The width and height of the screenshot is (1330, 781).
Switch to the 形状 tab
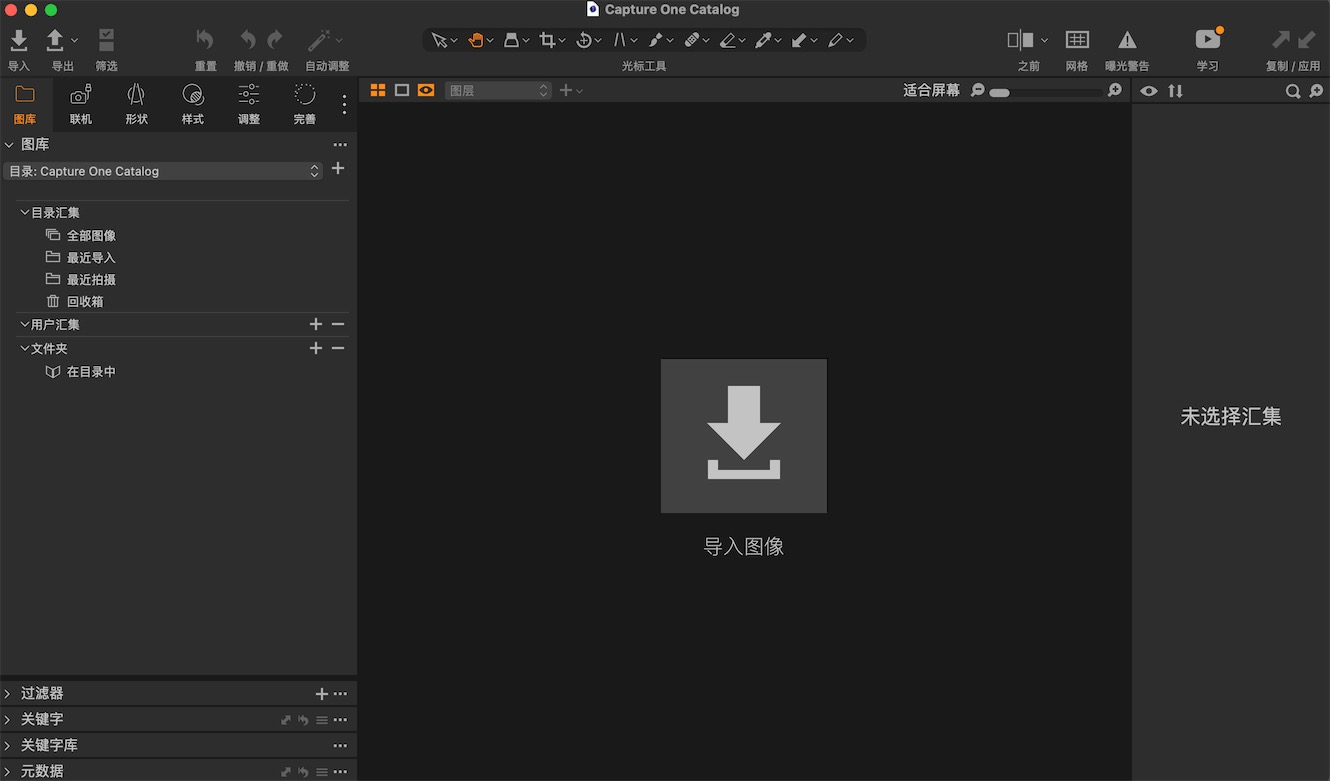(137, 104)
